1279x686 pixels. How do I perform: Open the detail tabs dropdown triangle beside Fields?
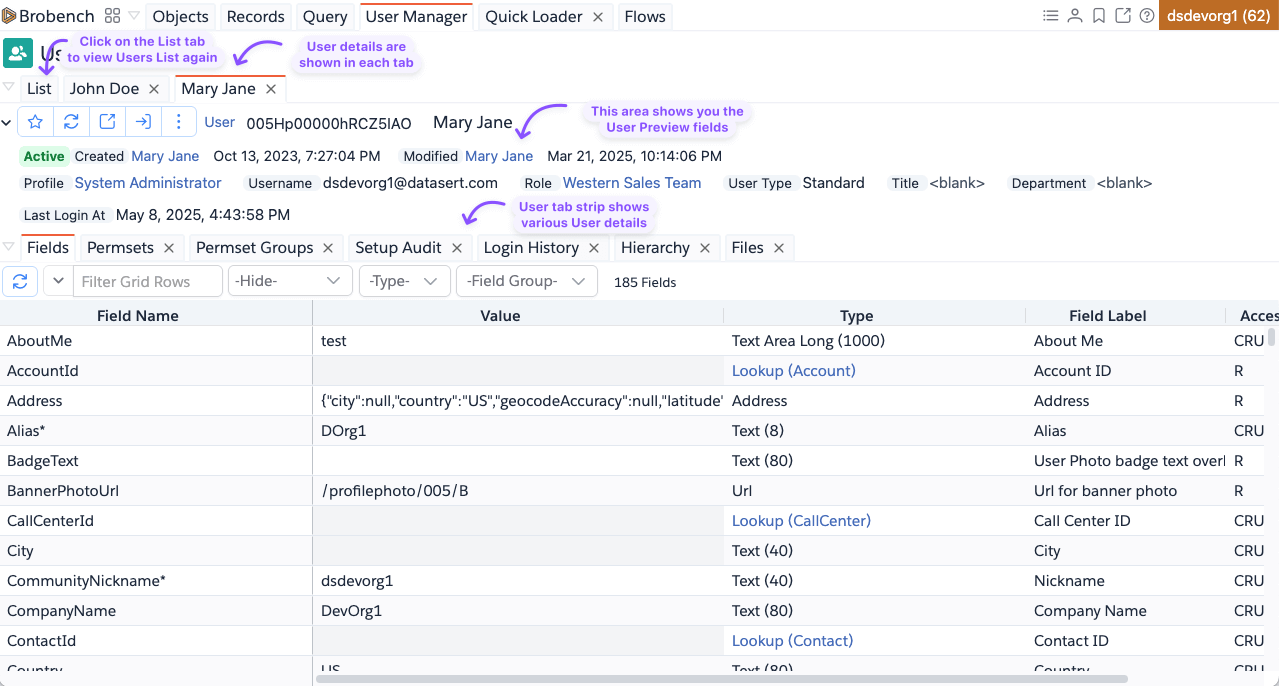coord(9,246)
